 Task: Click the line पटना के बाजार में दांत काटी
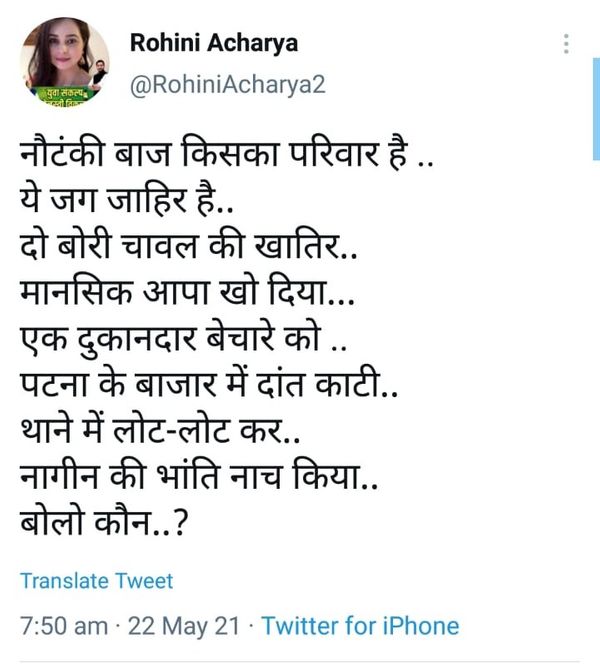click(x=209, y=384)
